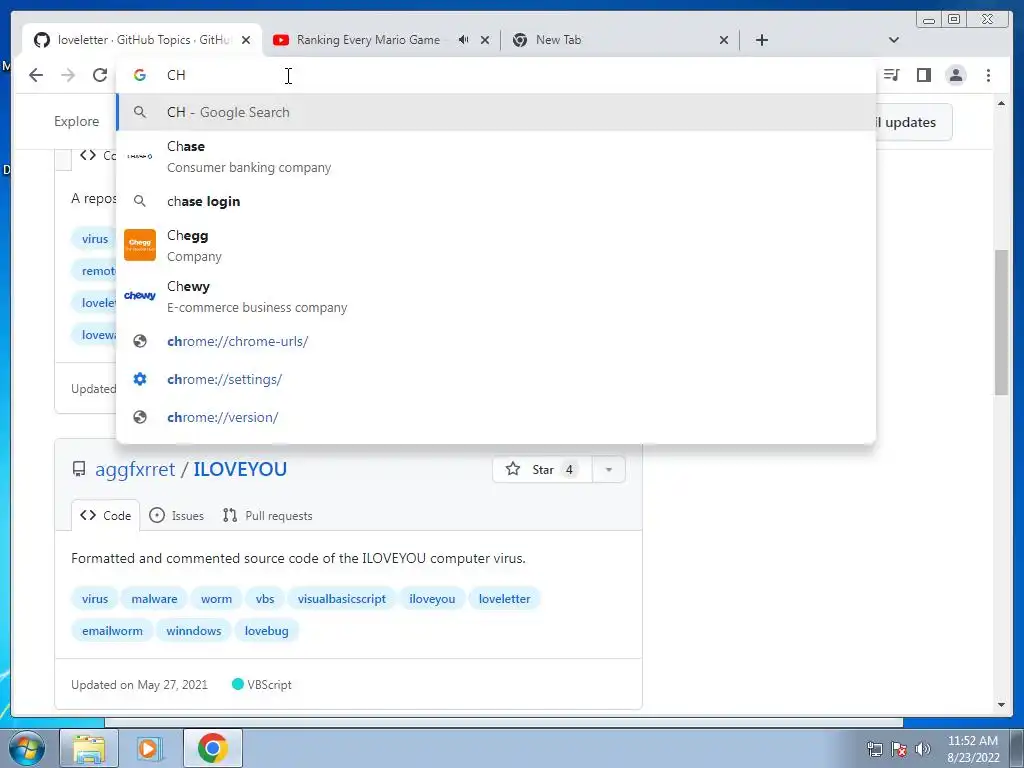Select the Chegg company suggestion
This screenshot has height=768, width=1024.
click(x=496, y=246)
